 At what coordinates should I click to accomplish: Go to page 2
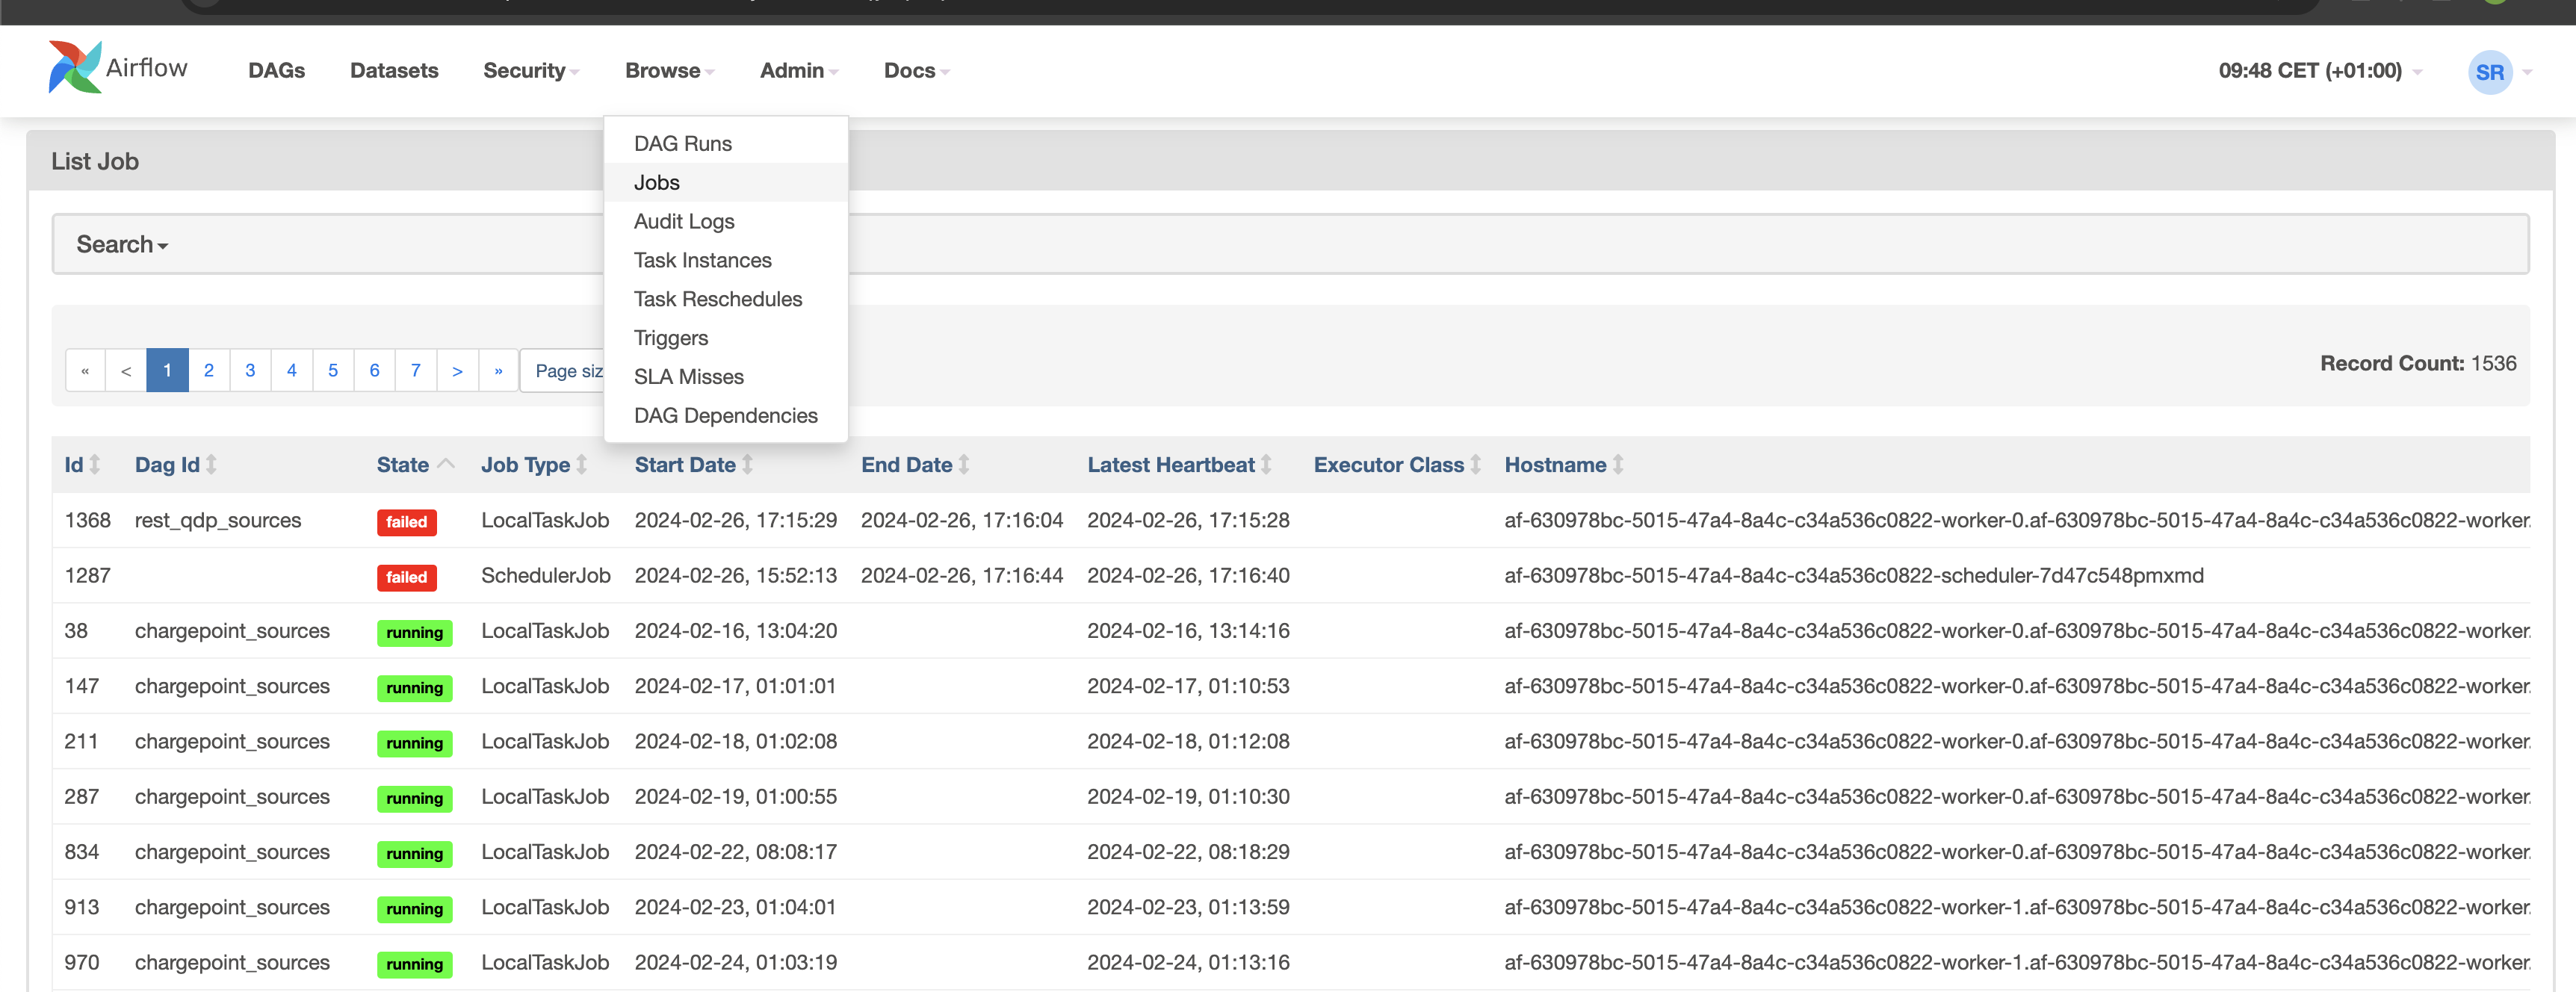tap(209, 371)
